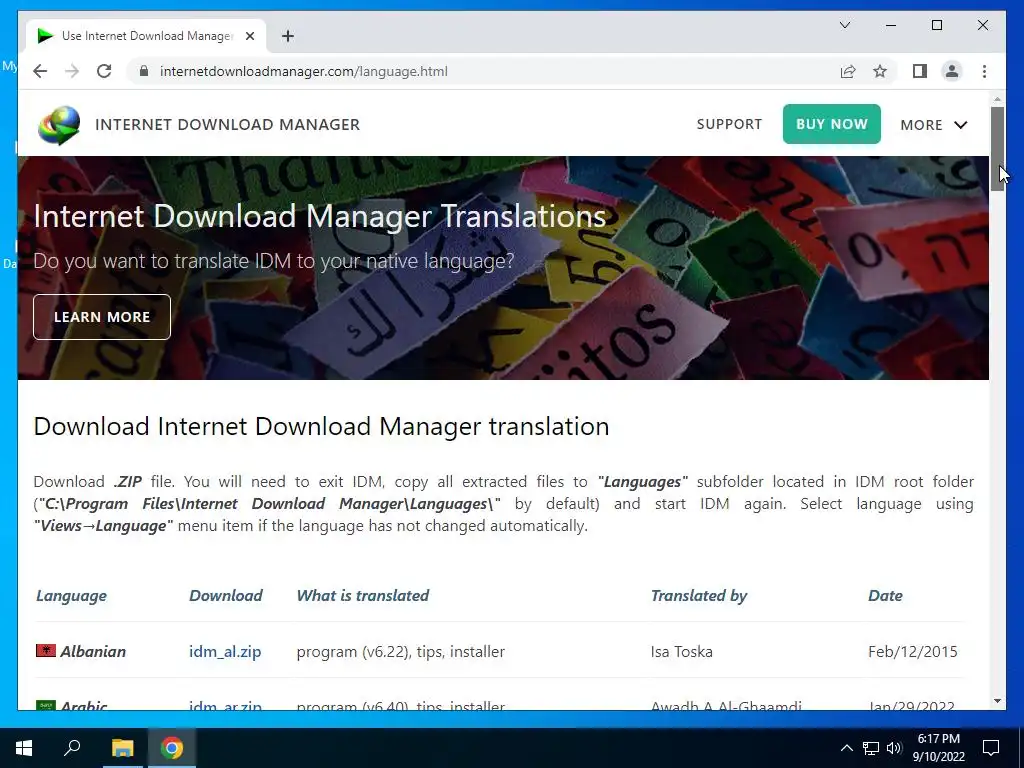Open the browser side panel icon
Screen dimensions: 1024x768
[920, 71]
